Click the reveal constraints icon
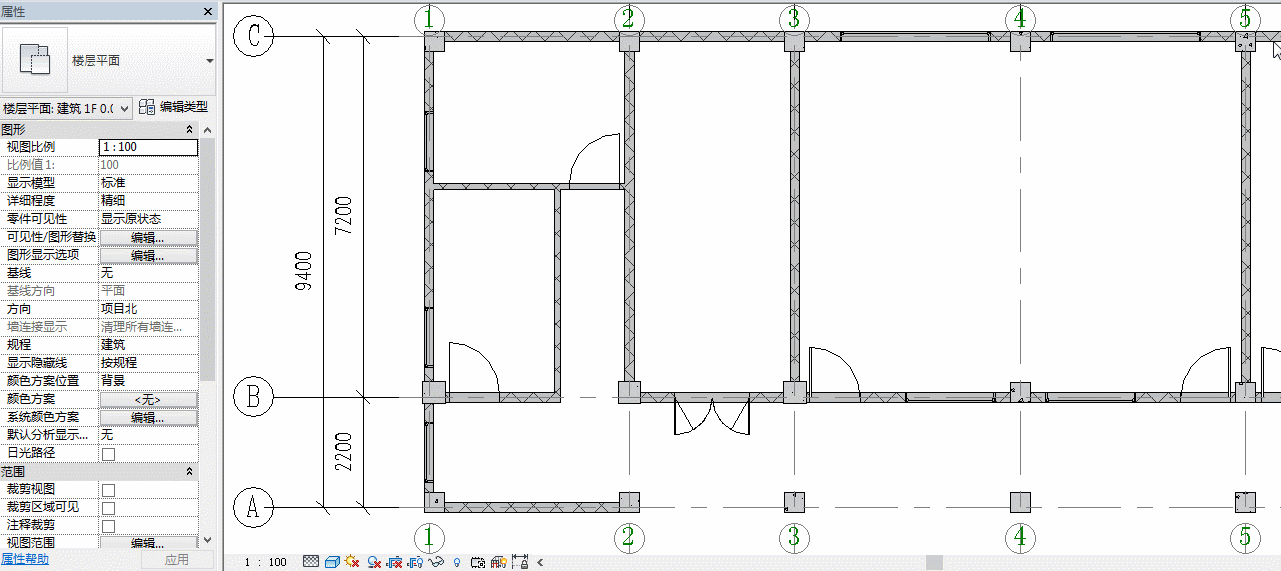The height and width of the screenshot is (571, 1281). pos(520,562)
